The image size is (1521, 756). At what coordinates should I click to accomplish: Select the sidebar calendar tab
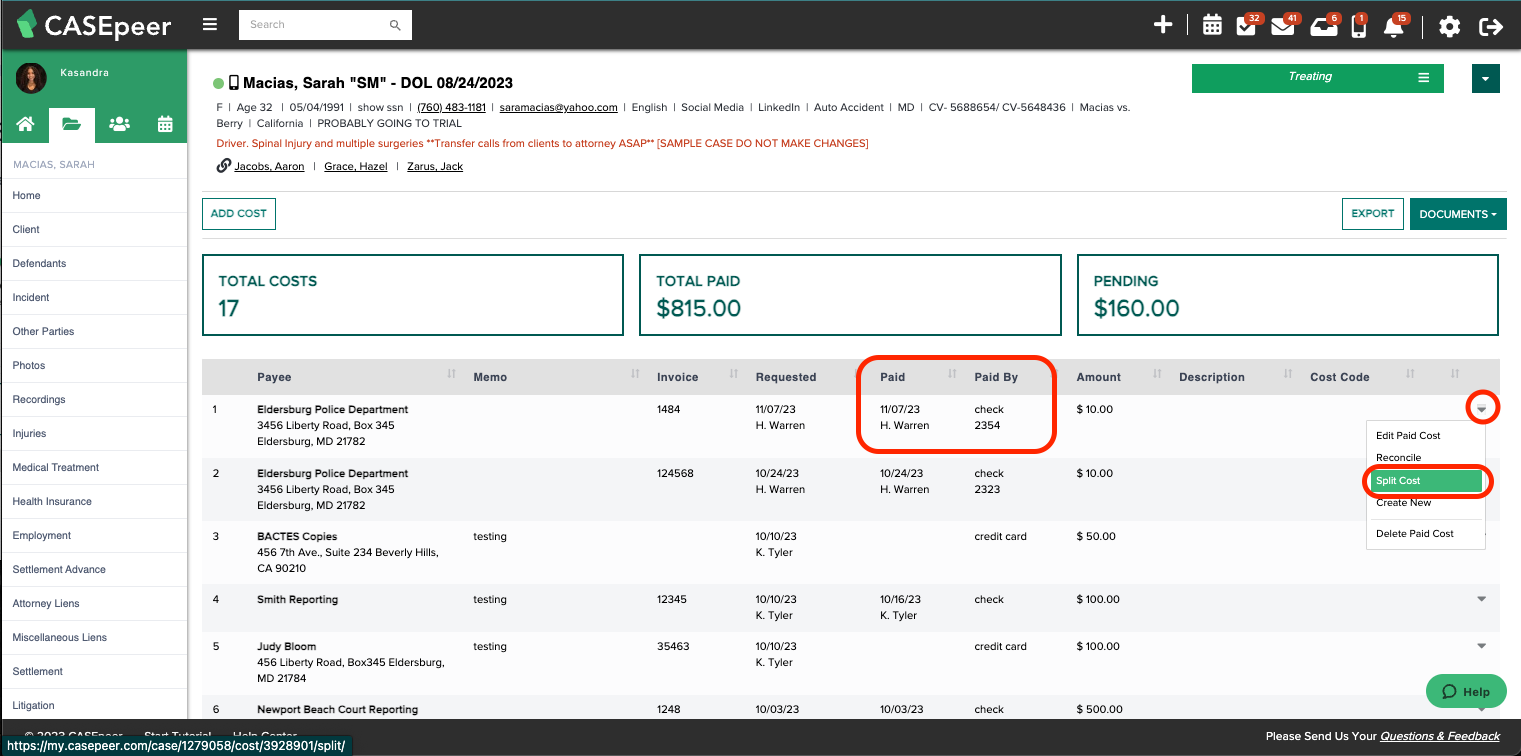tap(165, 124)
